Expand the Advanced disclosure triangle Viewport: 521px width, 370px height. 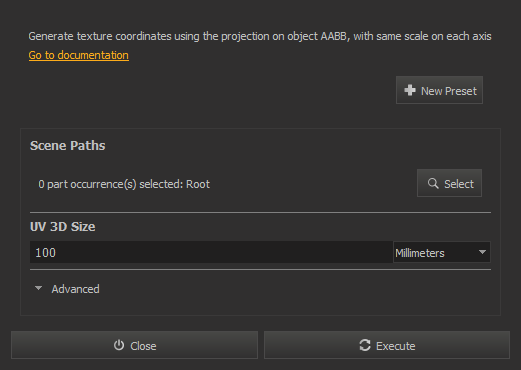(x=39, y=288)
